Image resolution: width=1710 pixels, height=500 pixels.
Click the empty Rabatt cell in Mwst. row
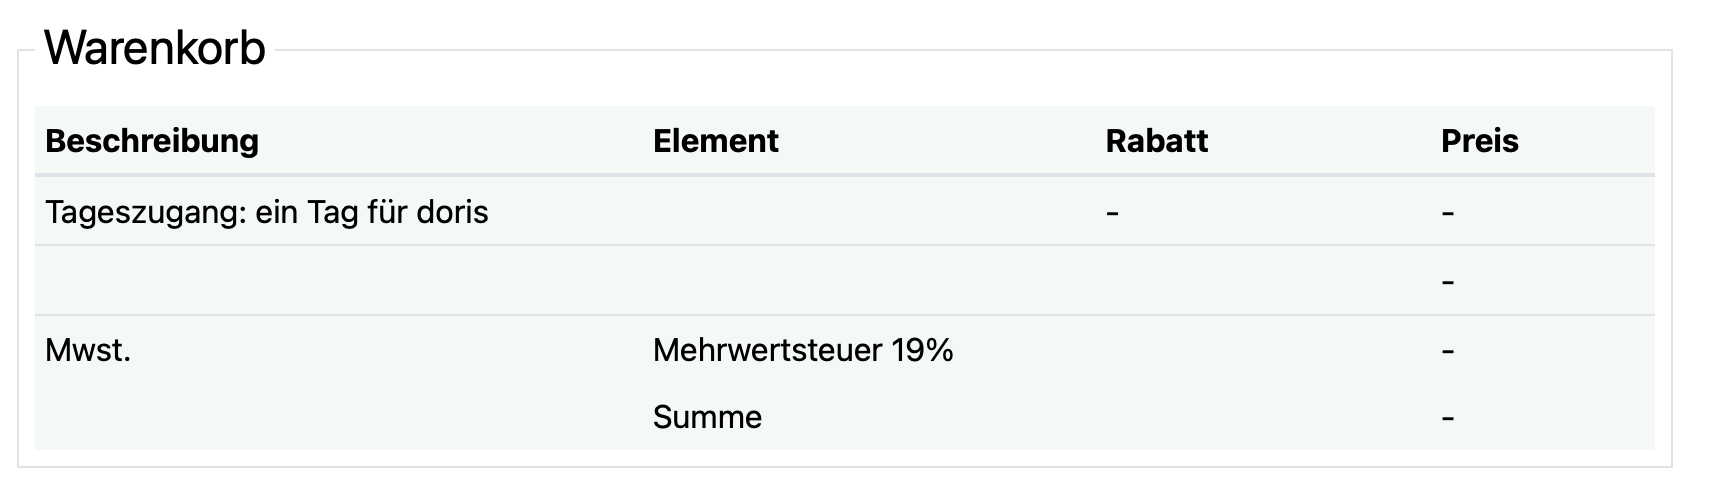pos(1263,350)
